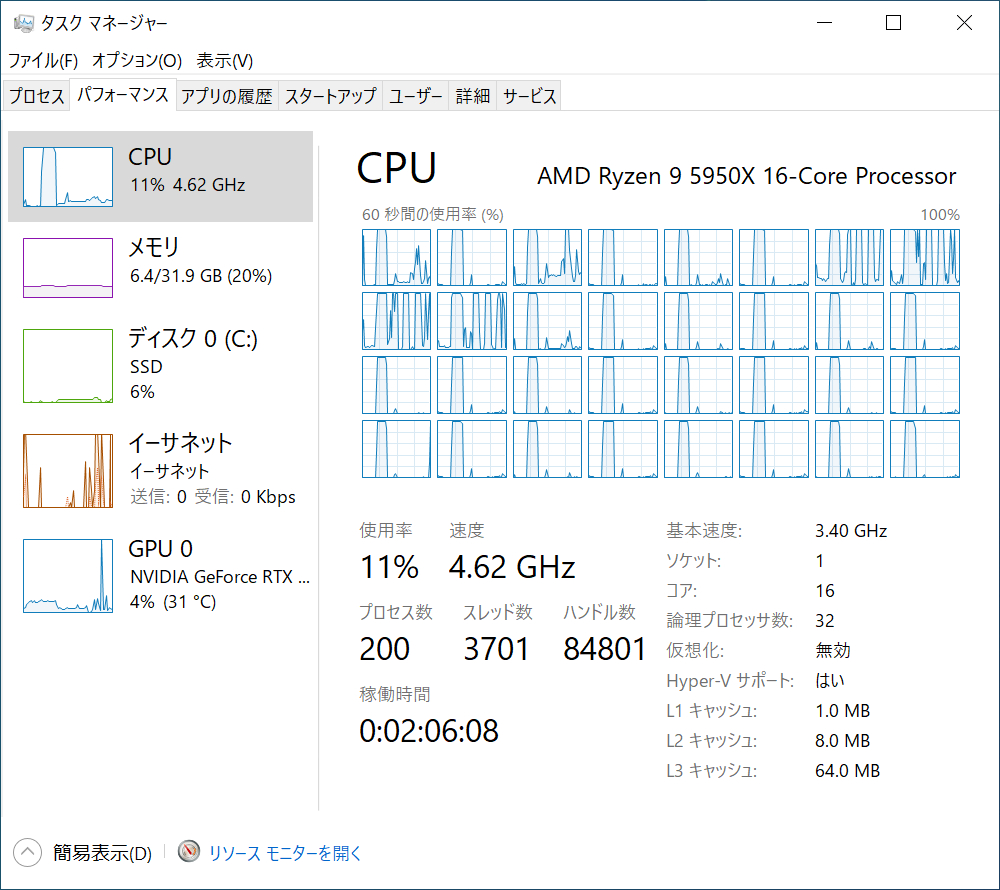Select the ディスク 0 (C:) disk graph
The width and height of the screenshot is (1000, 890).
point(68,366)
